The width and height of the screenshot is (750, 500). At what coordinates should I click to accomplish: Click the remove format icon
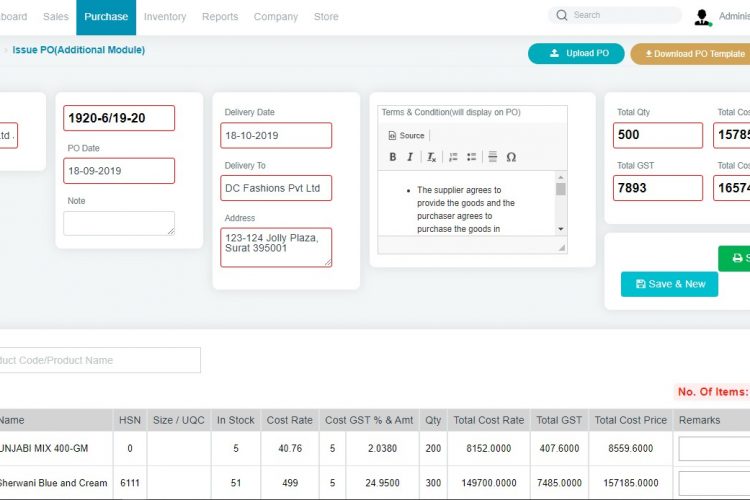pyautogui.click(x=431, y=157)
